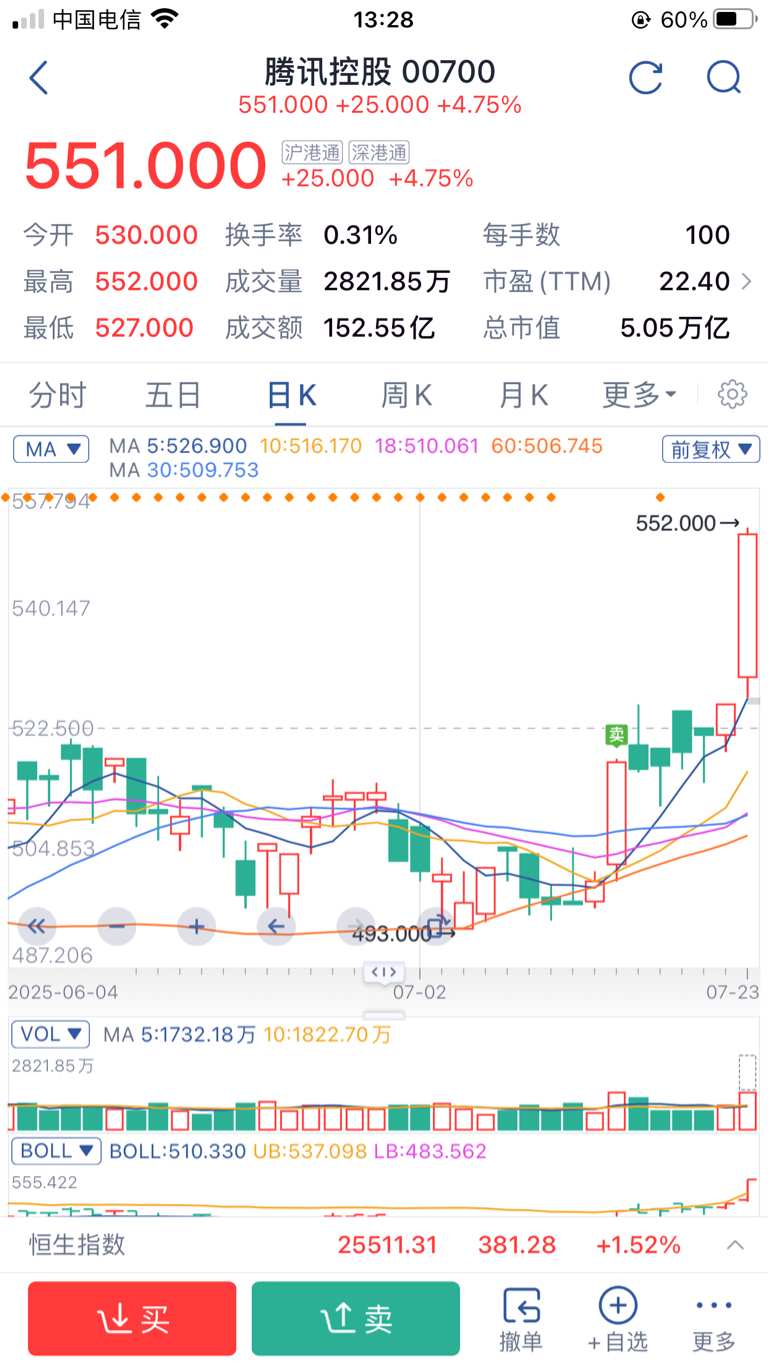
Task: Open the BOLL indicator dropdown
Action: click(x=57, y=1151)
